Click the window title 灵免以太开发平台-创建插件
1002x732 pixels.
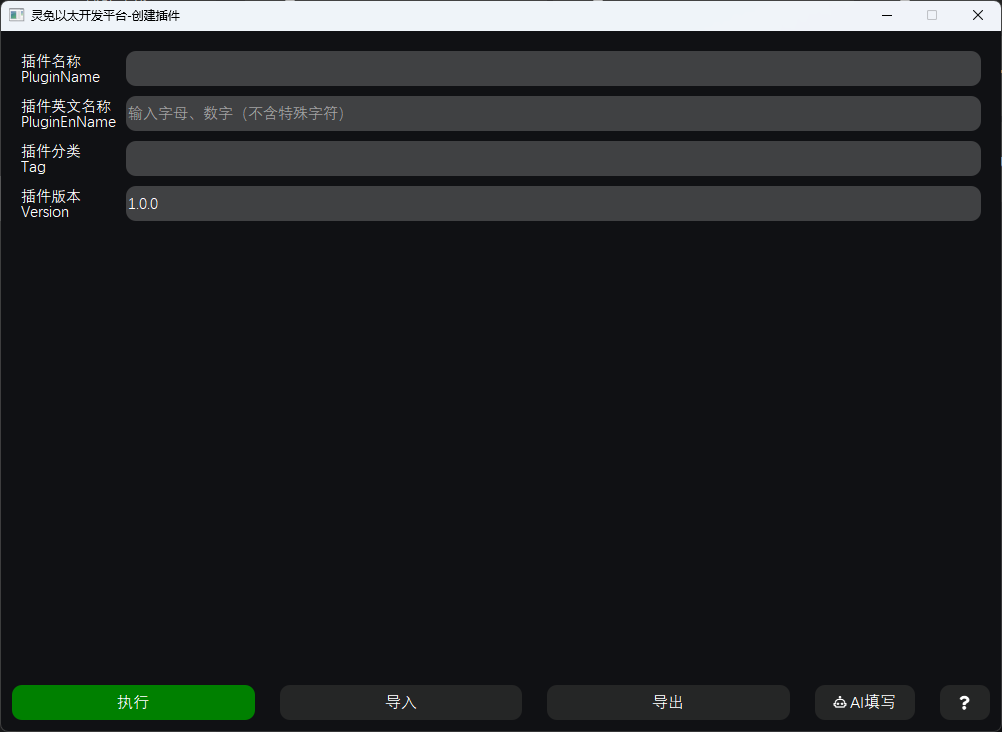point(106,15)
